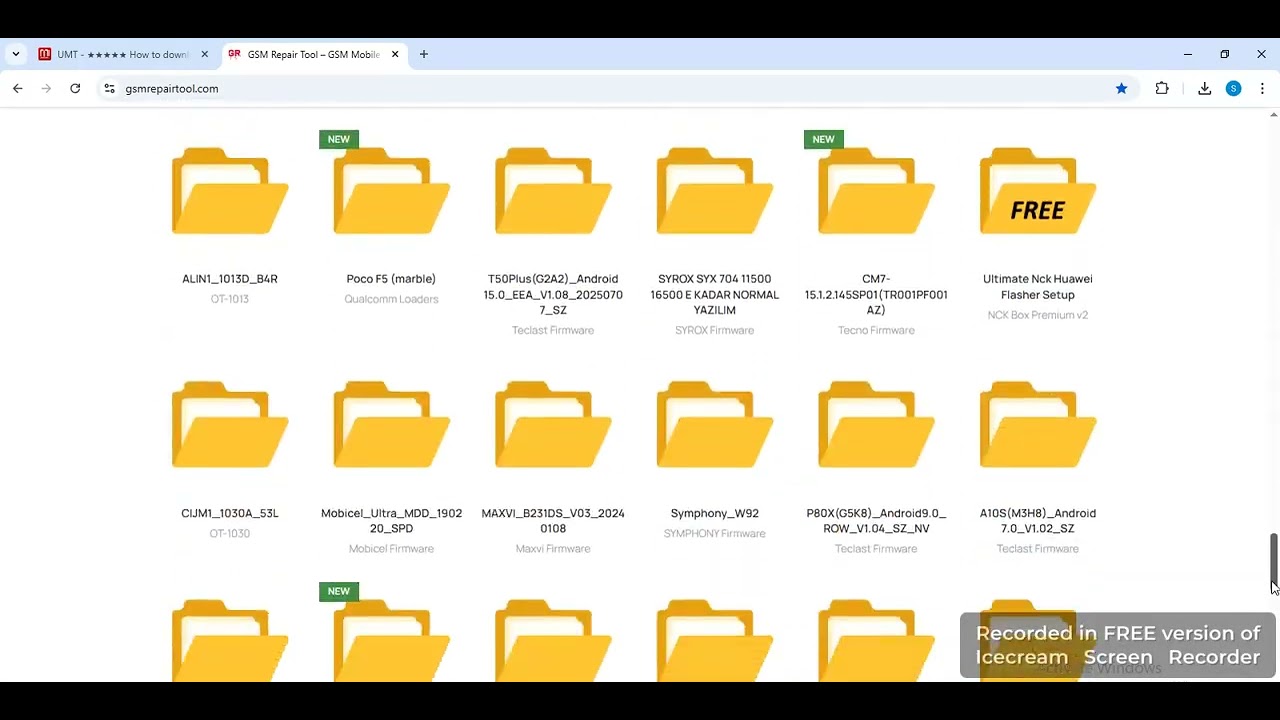Open the MAXVI_B231DS_V03 folder icon

pyautogui.click(x=553, y=425)
